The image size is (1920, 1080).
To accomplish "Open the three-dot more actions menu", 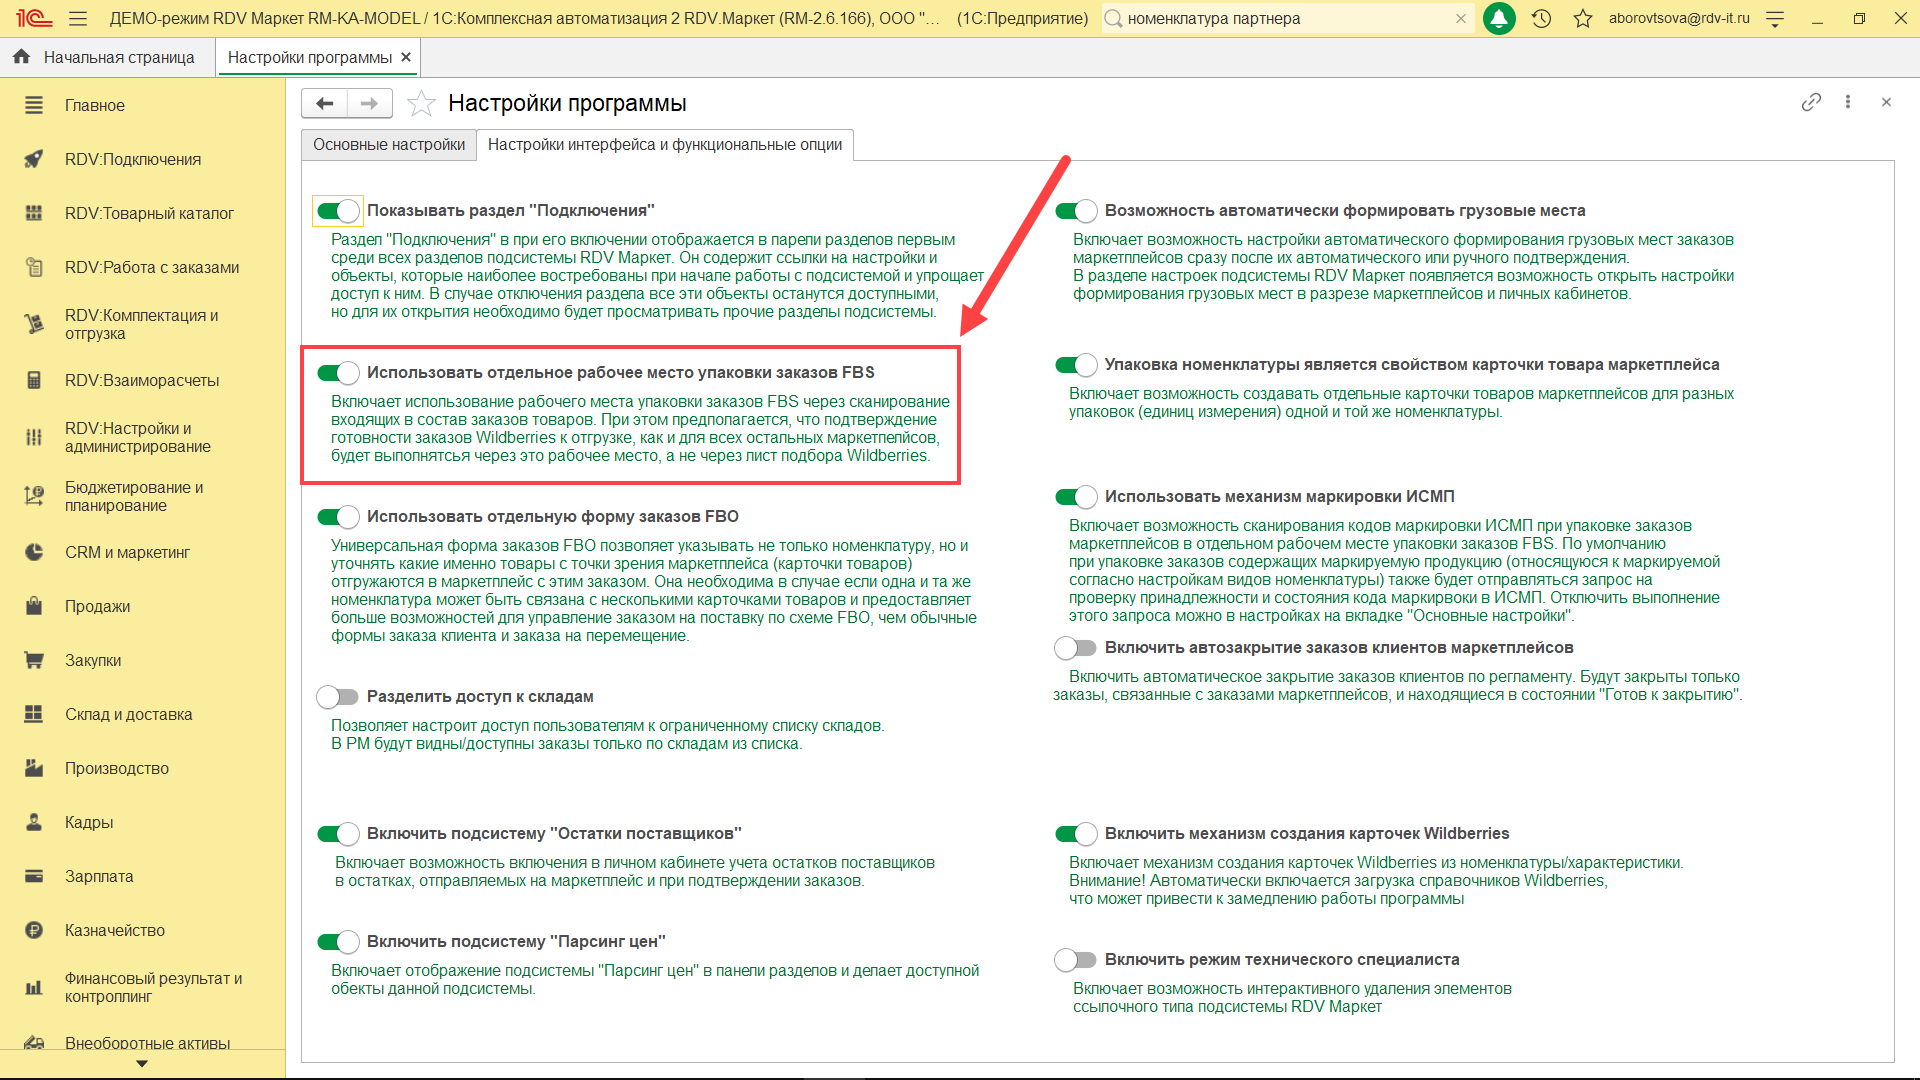I will pyautogui.click(x=1848, y=102).
